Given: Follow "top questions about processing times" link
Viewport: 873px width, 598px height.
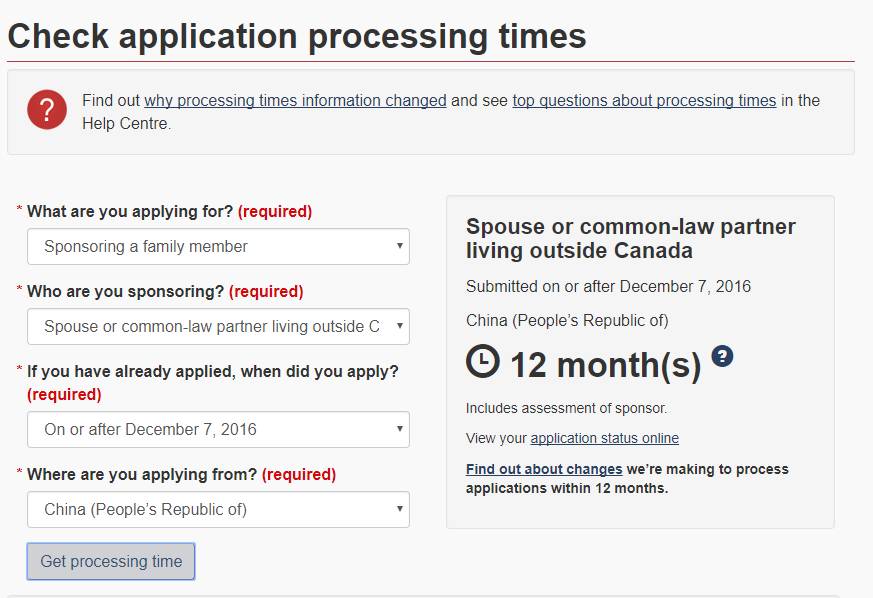Looking at the screenshot, I should pos(644,101).
